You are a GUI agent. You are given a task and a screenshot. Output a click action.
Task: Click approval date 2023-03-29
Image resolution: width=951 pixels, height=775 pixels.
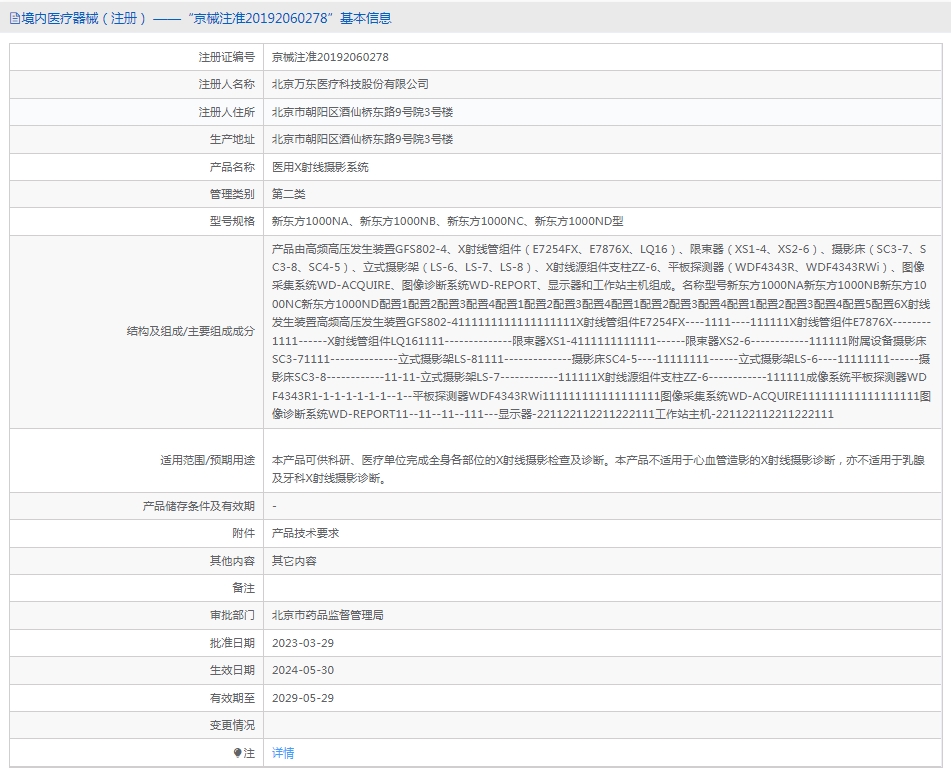303,643
